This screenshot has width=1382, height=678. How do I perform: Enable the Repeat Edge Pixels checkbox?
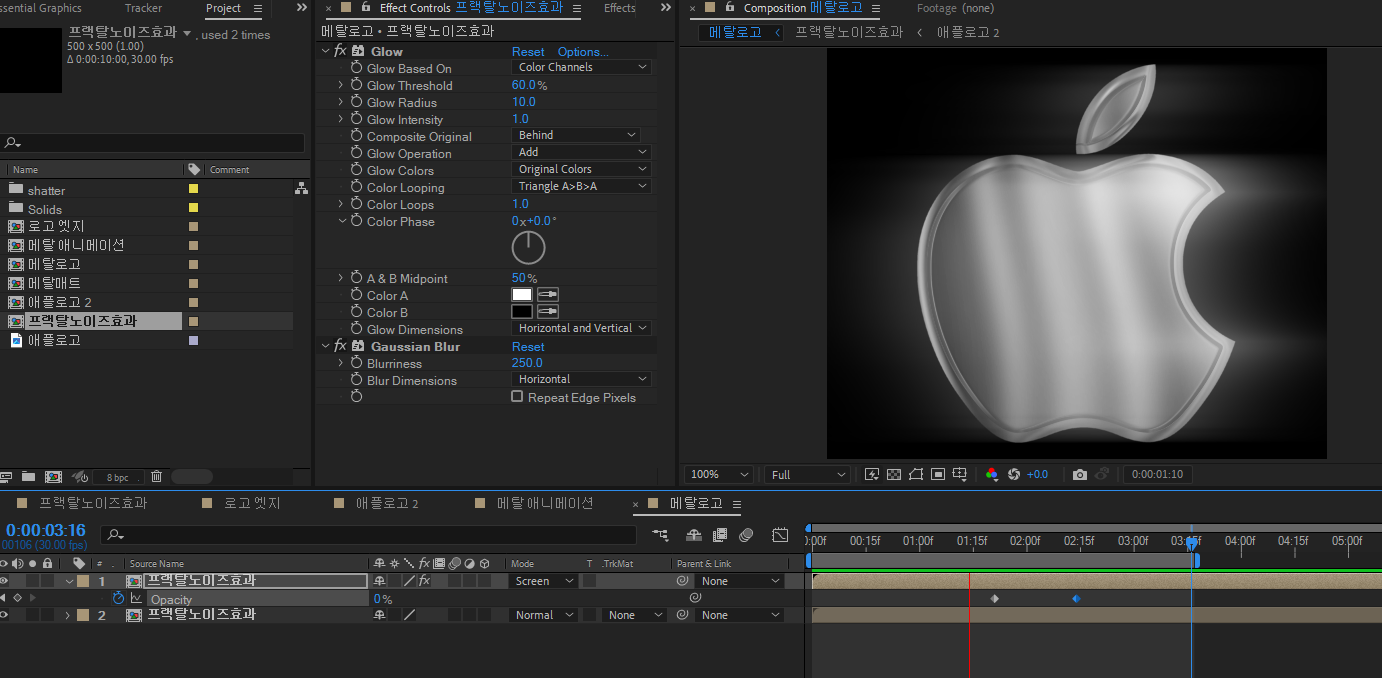click(x=517, y=396)
